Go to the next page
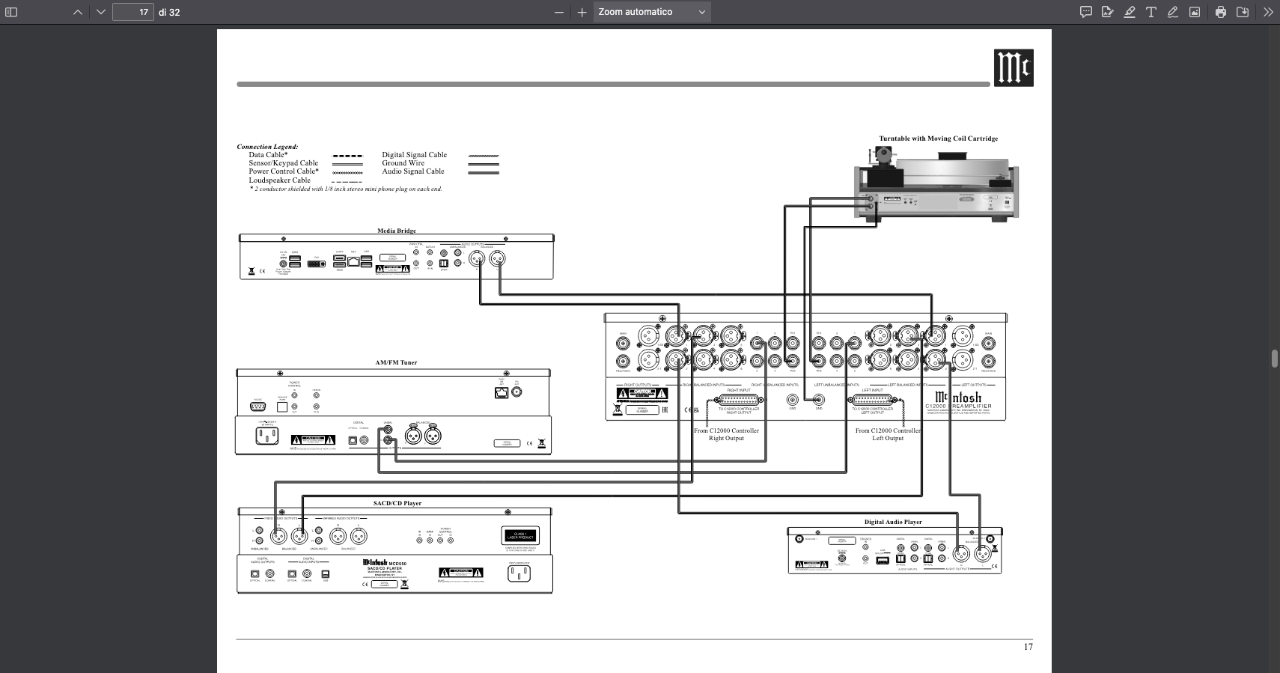 (101, 12)
